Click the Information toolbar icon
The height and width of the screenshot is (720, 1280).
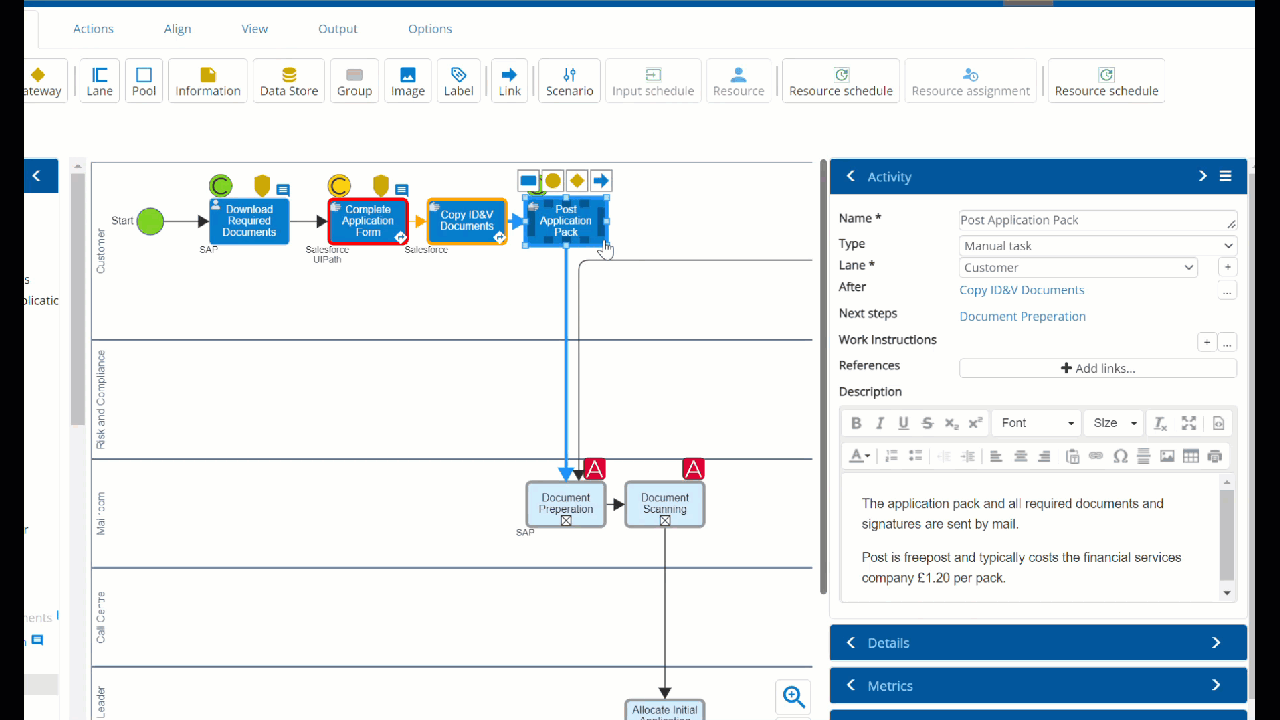(x=208, y=80)
